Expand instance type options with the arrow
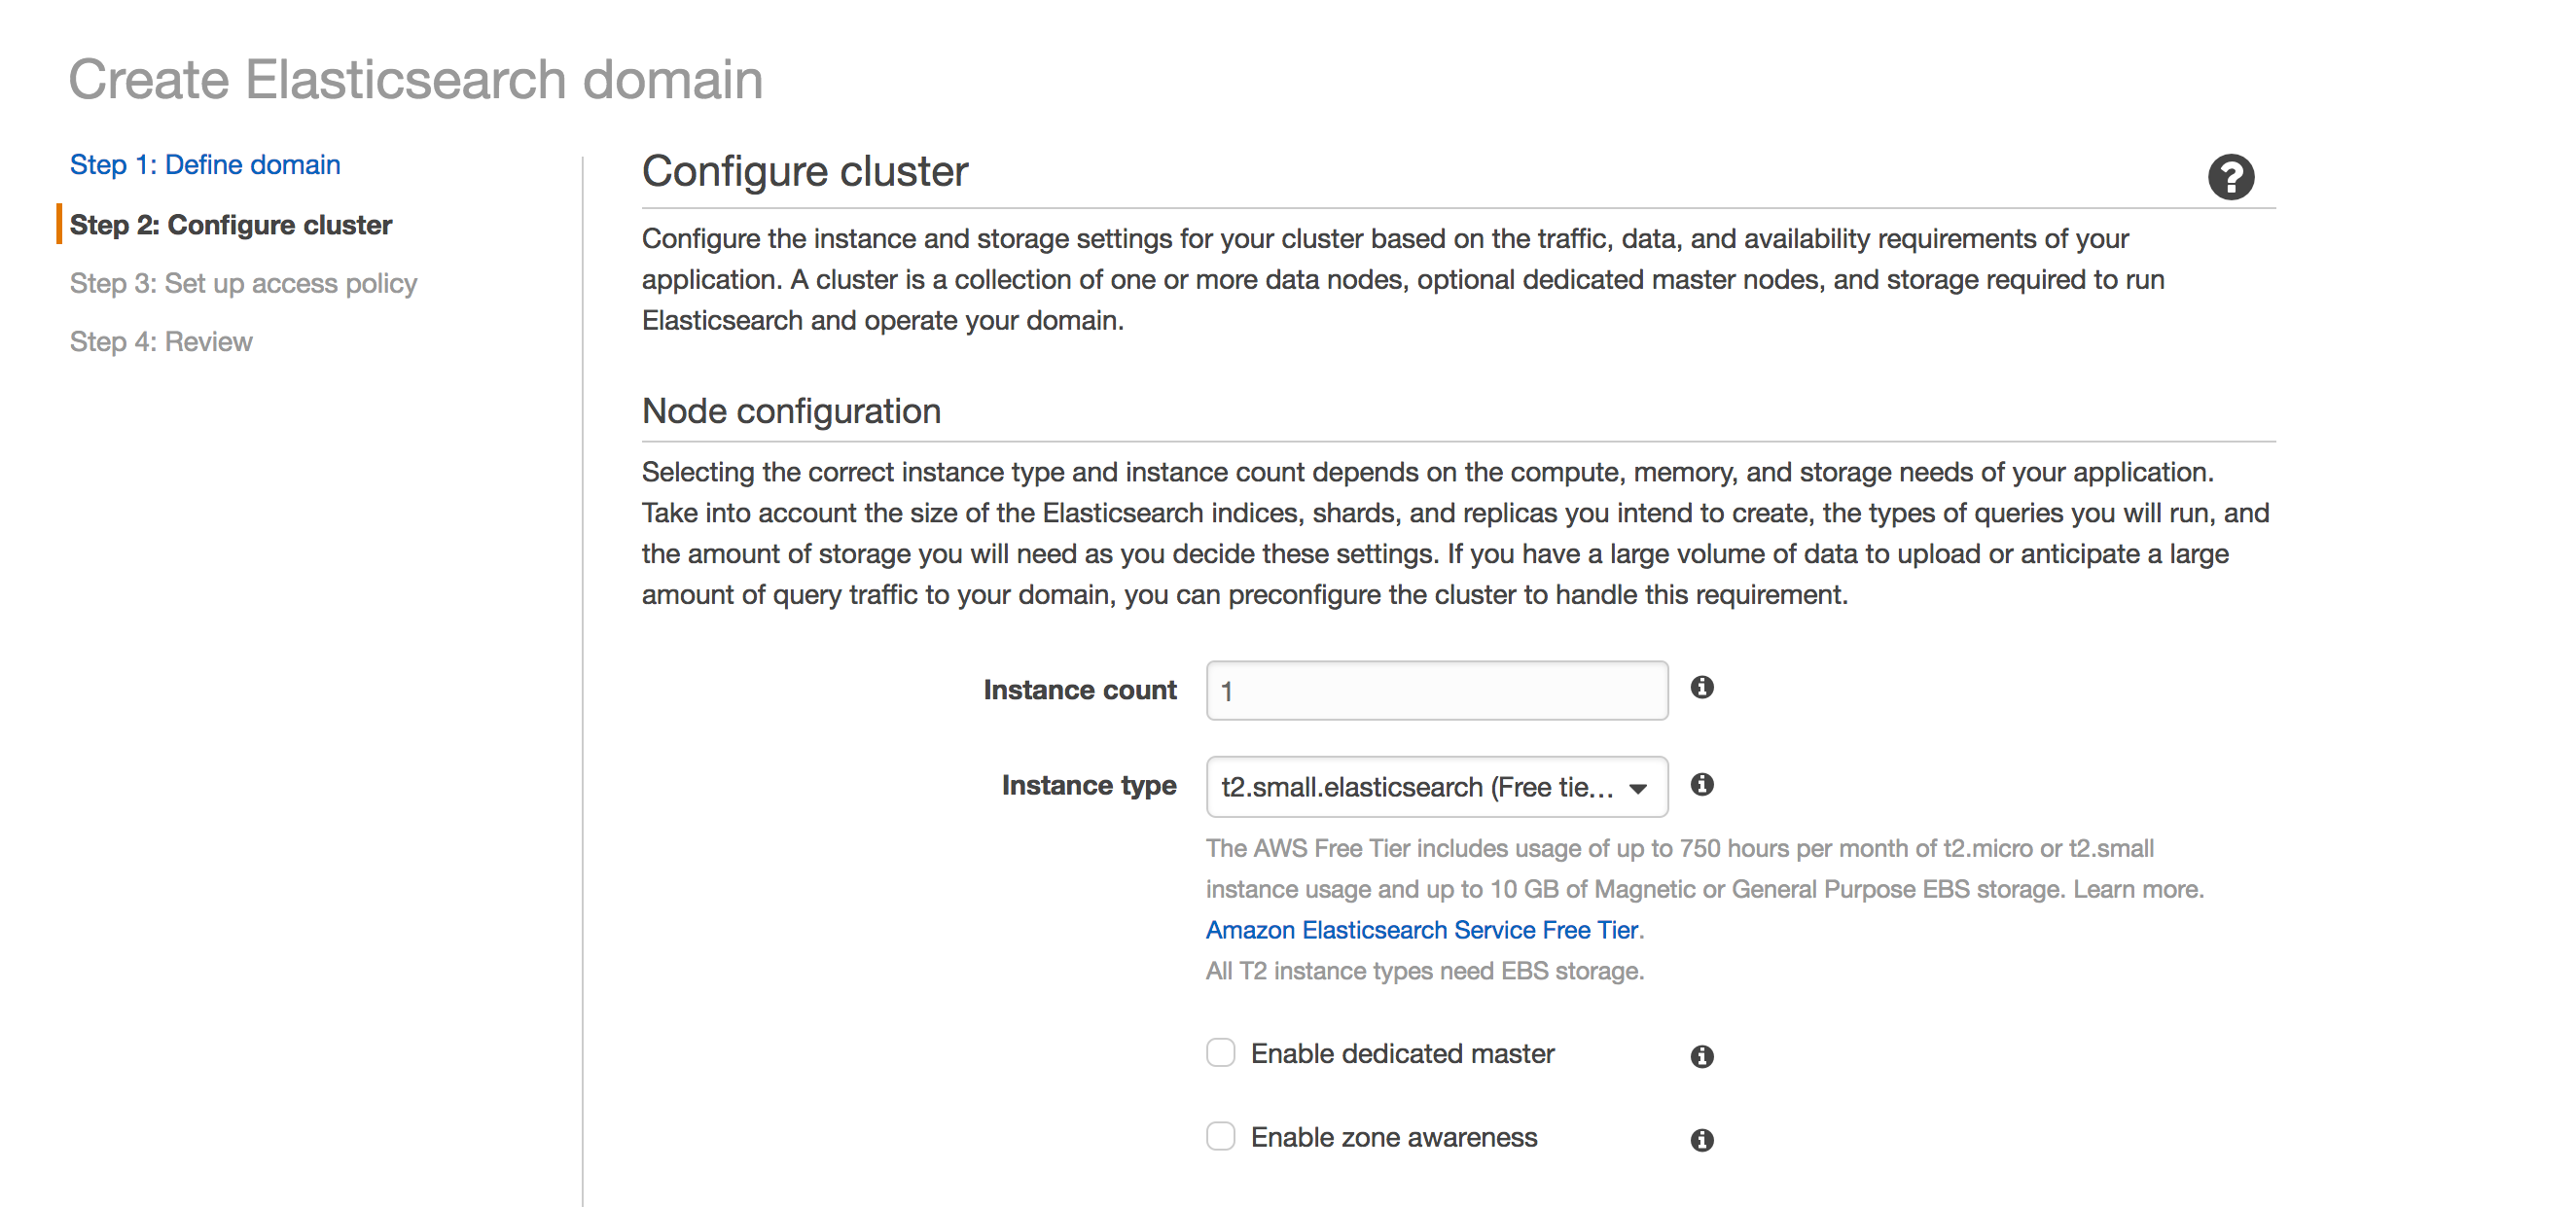2576x1207 pixels. 1638,787
